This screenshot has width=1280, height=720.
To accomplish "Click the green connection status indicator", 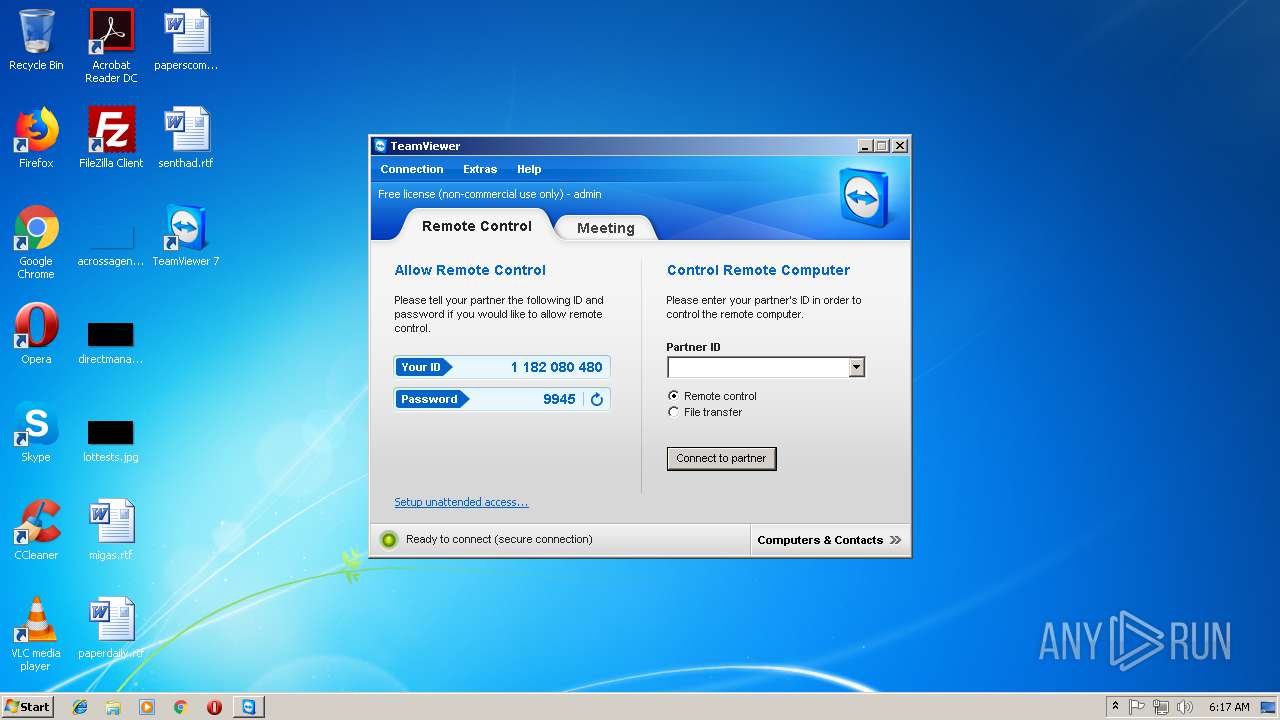I will click(389, 540).
